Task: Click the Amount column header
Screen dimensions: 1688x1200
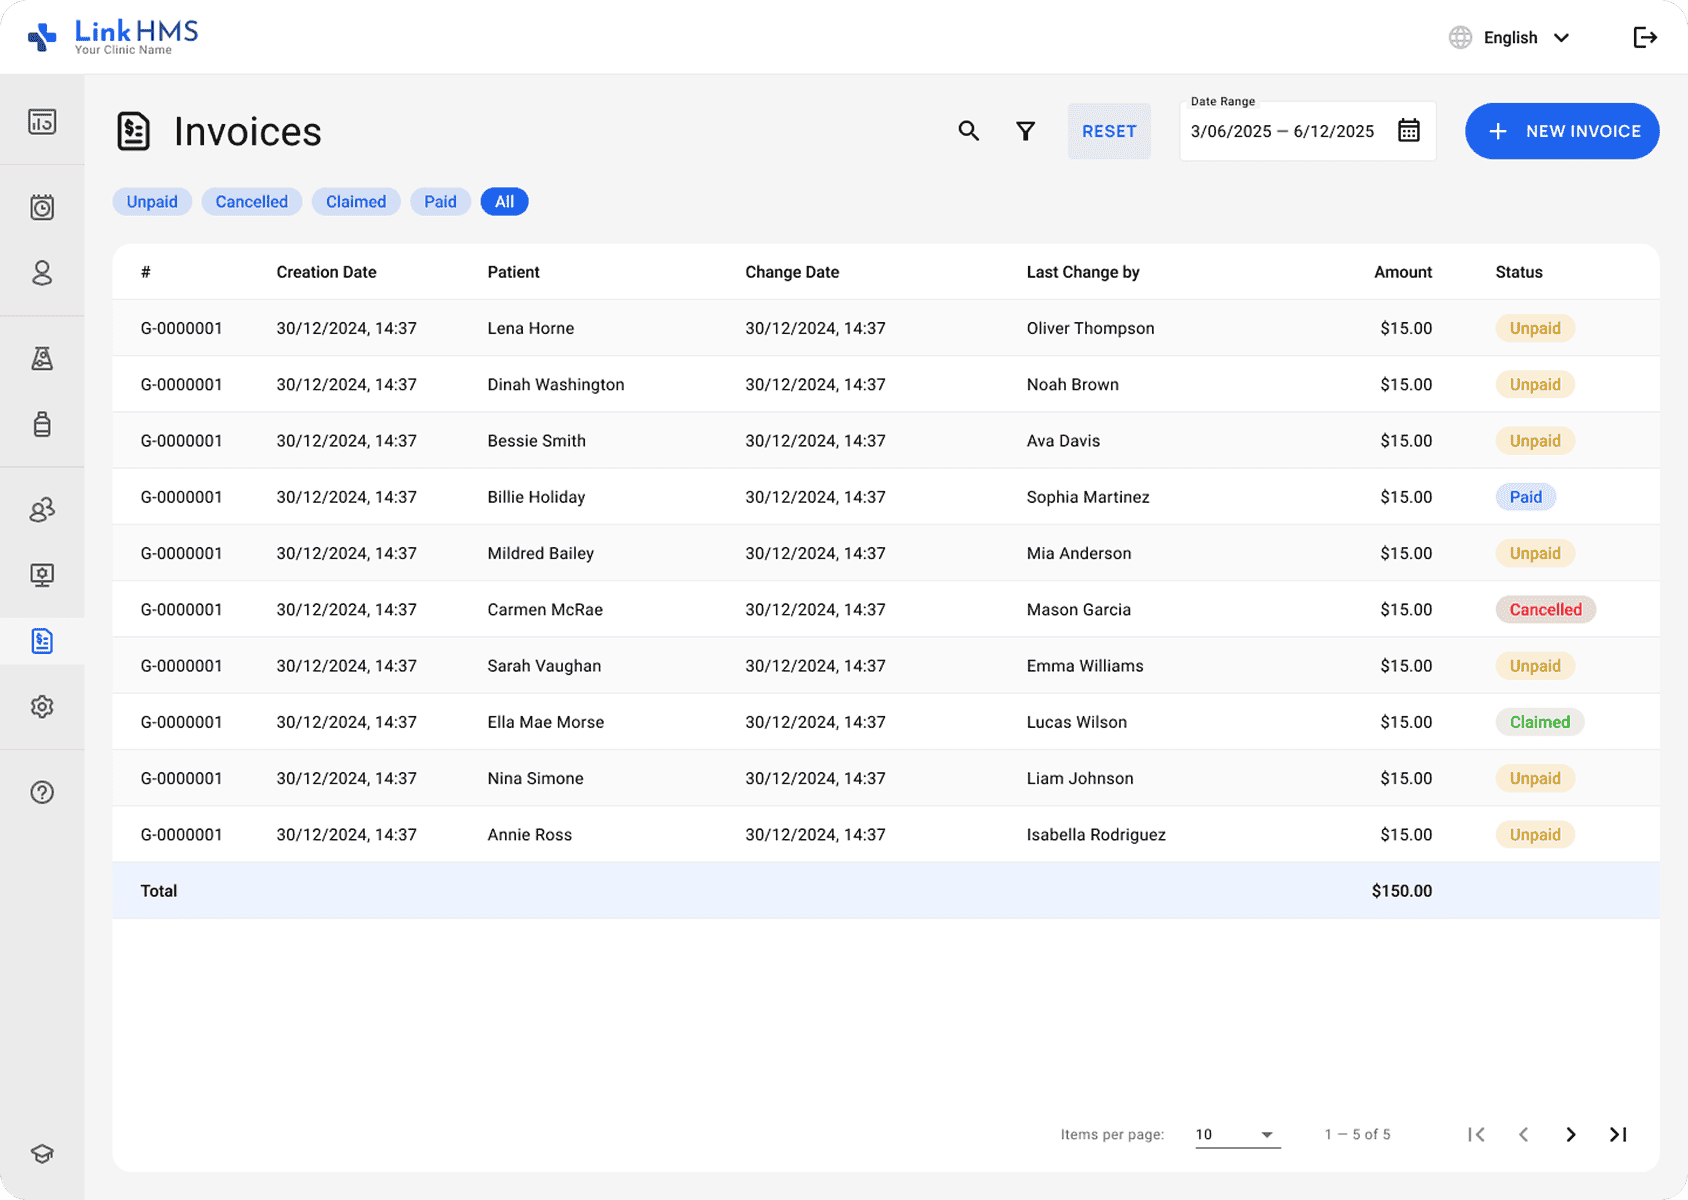Action: coord(1403,272)
